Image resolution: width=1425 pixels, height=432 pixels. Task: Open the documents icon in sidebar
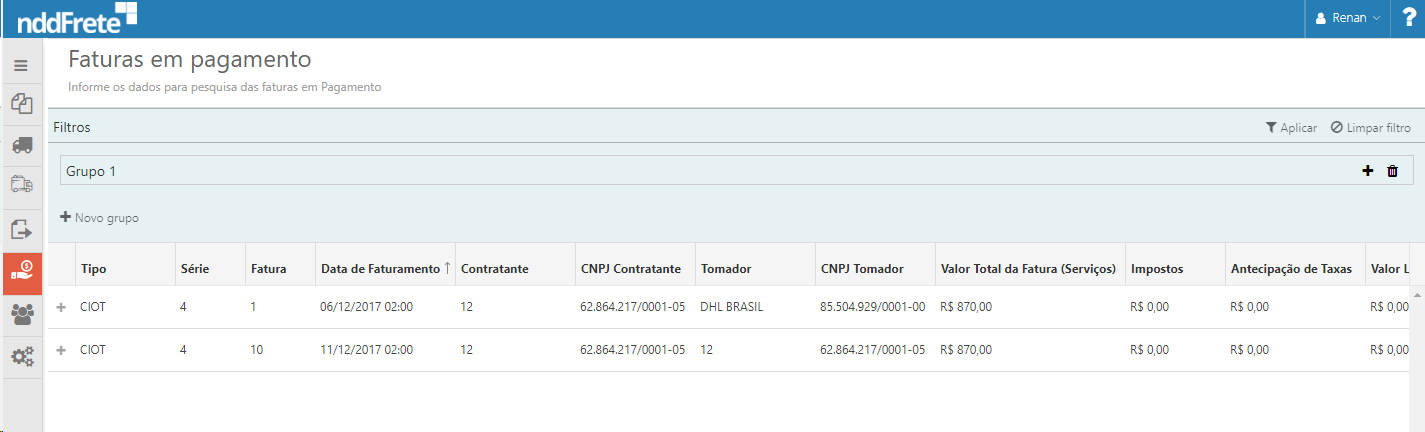pos(21,104)
